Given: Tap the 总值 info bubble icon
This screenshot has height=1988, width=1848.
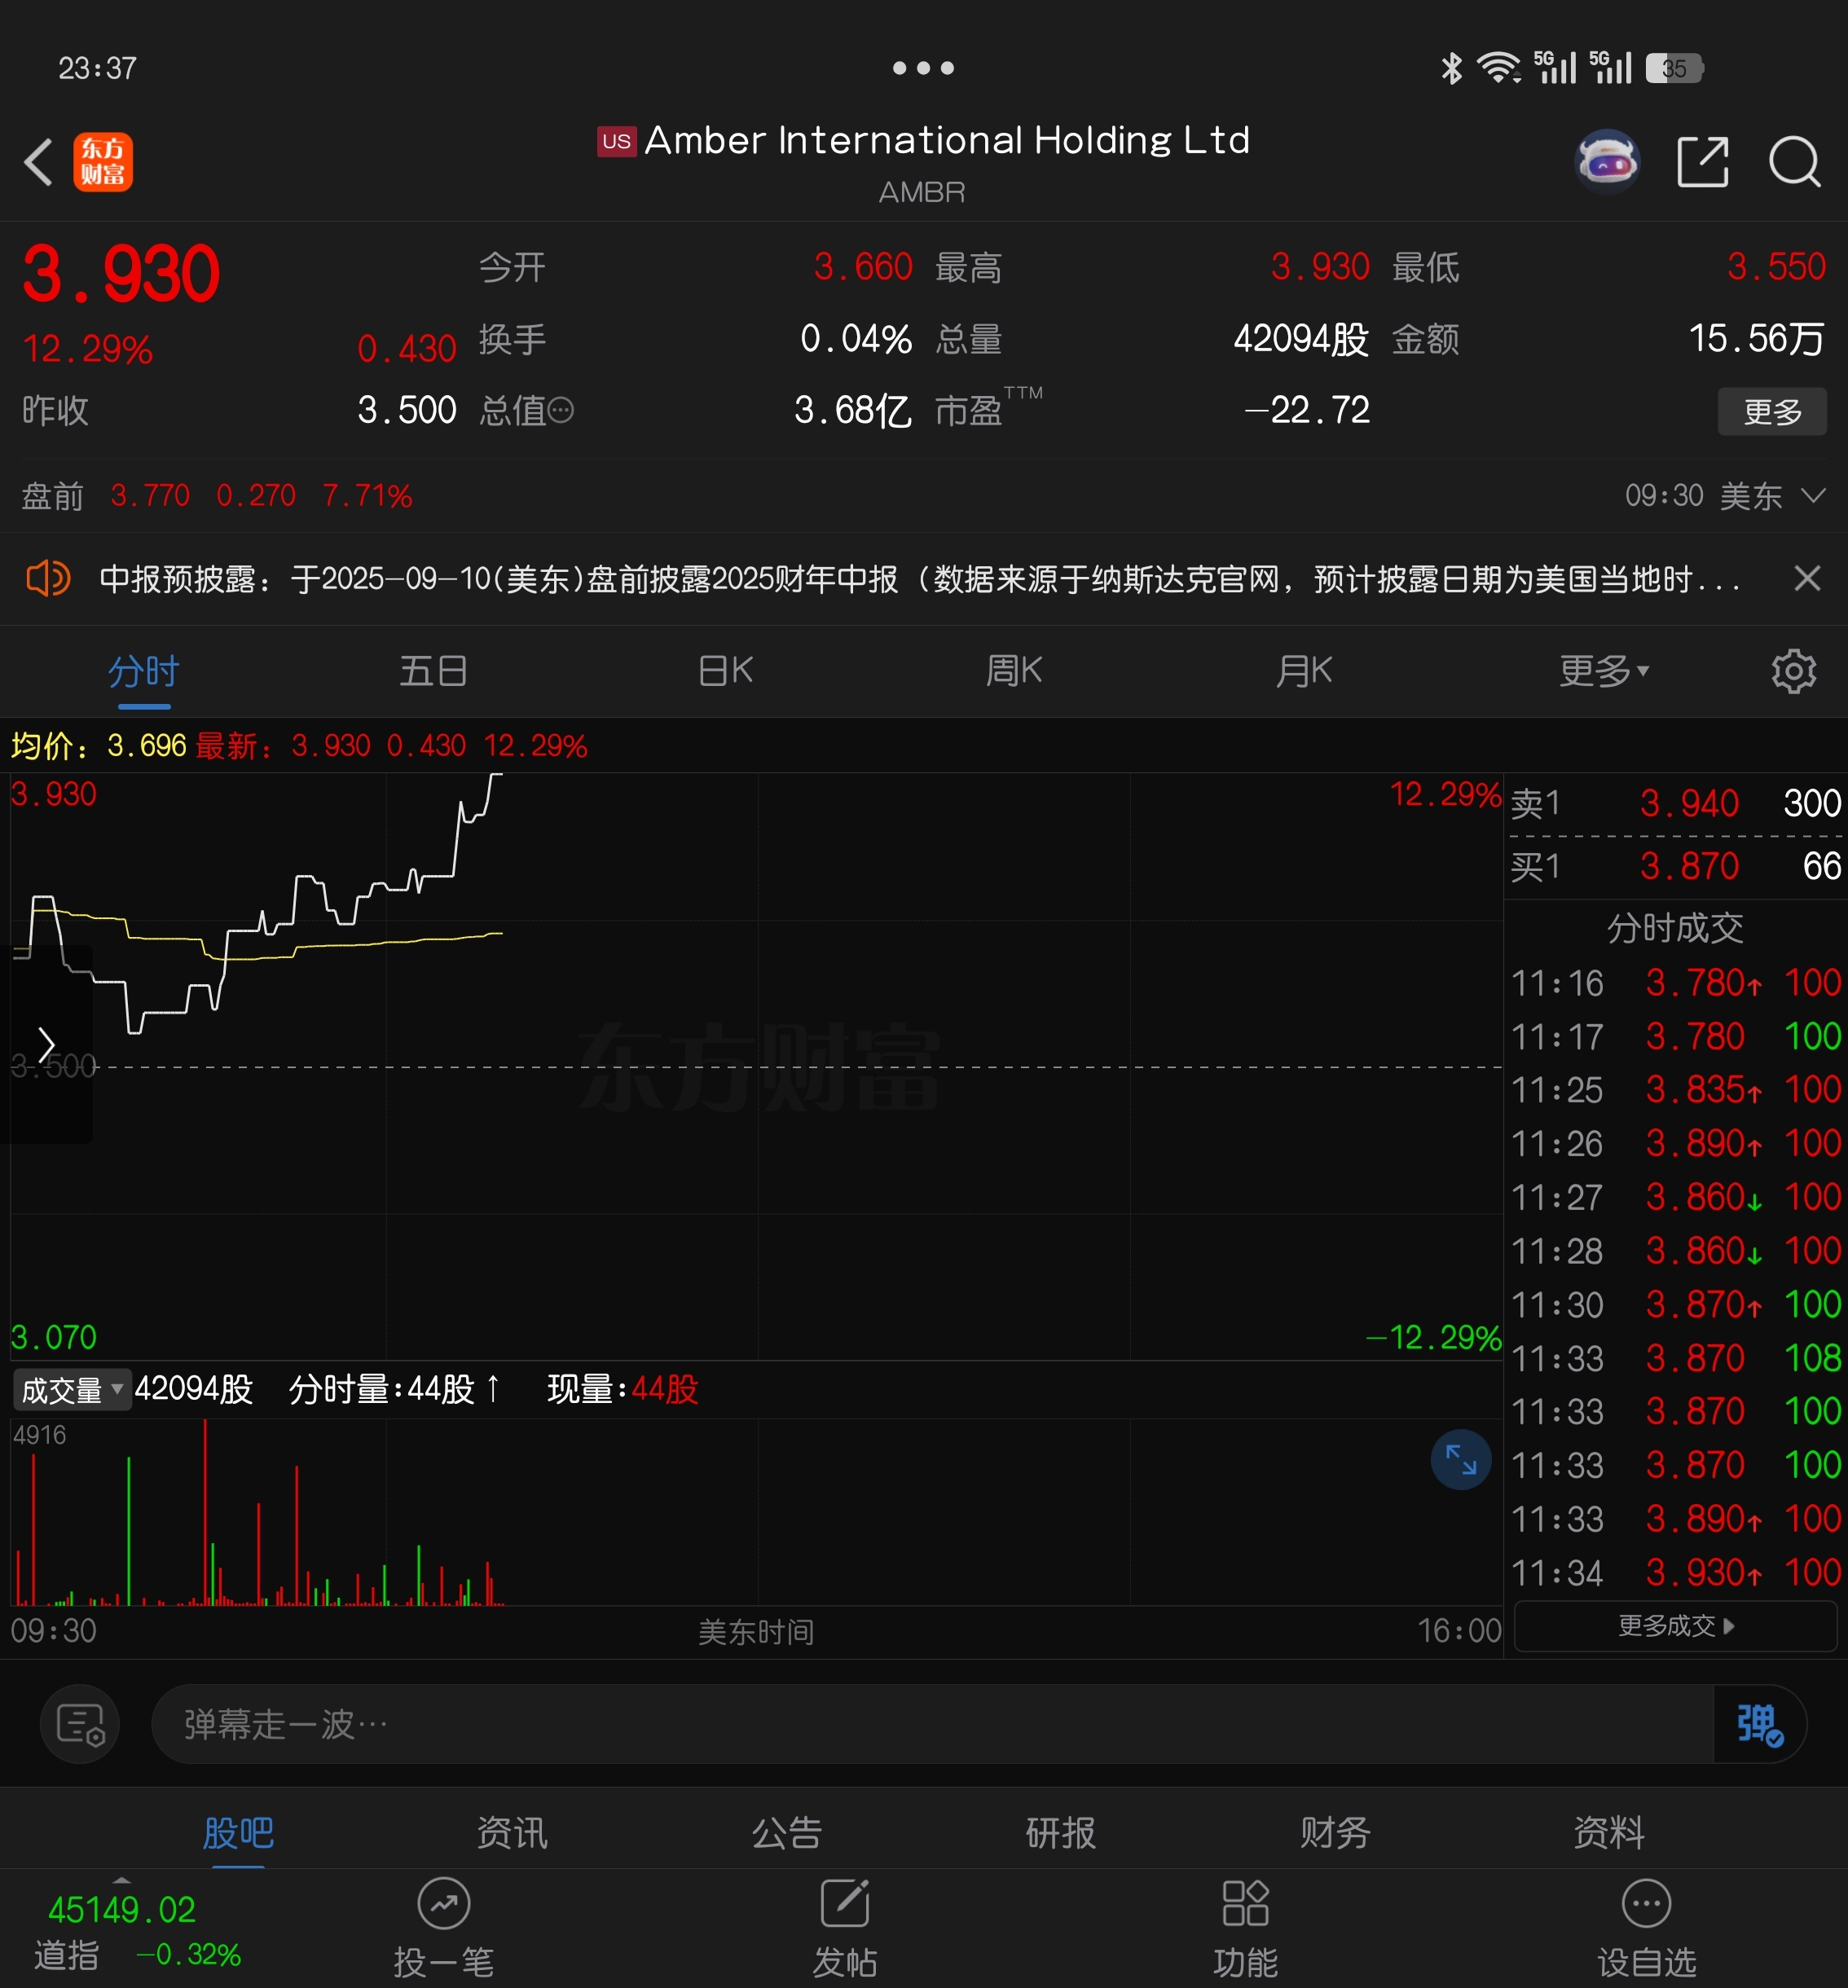Looking at the screenshot, I should [x=561, y=410].
